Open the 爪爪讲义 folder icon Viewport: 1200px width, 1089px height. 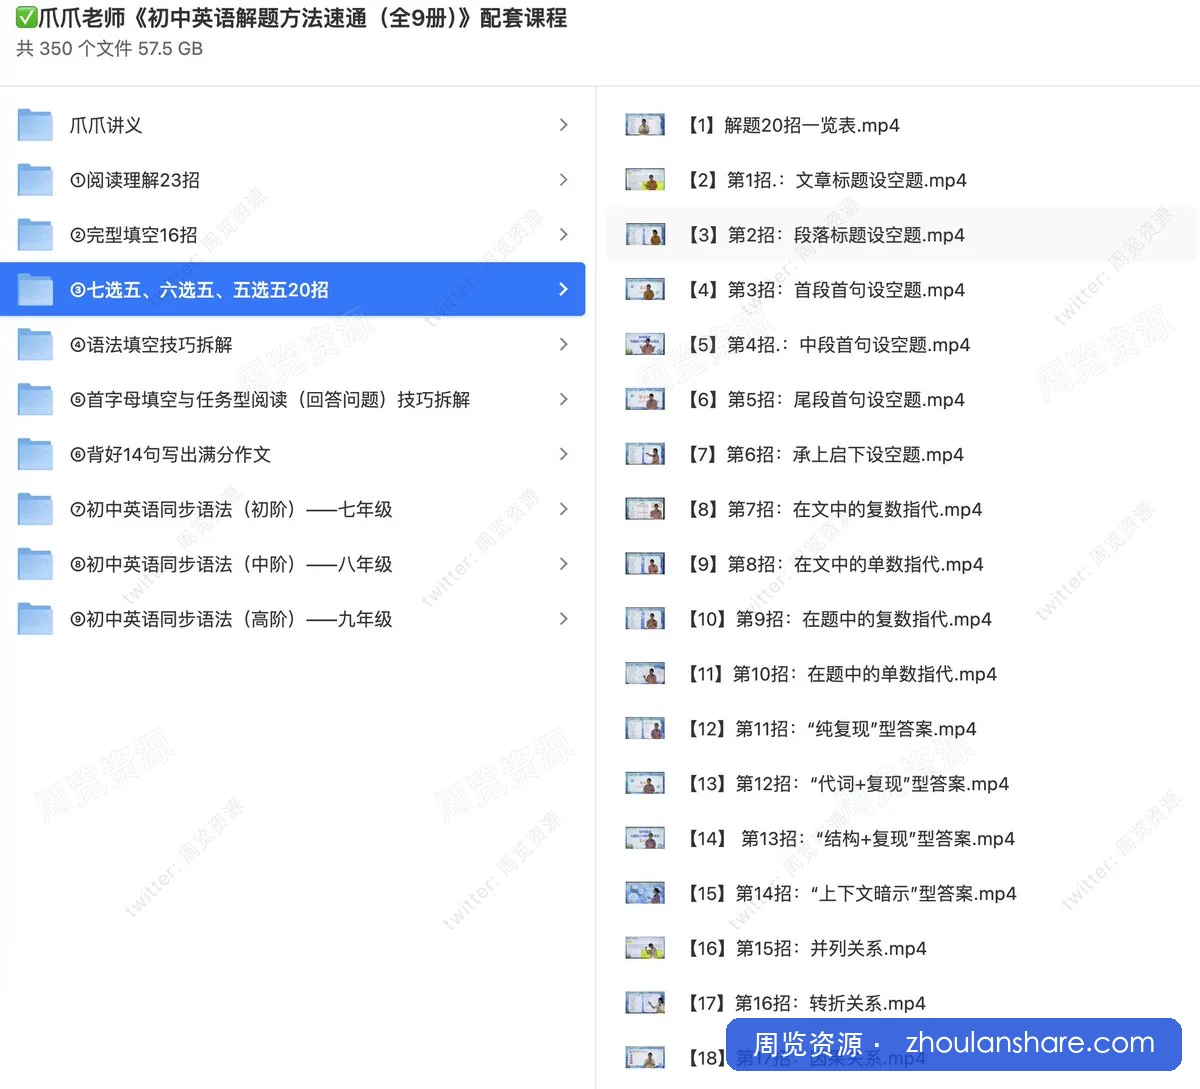(35, 125)
